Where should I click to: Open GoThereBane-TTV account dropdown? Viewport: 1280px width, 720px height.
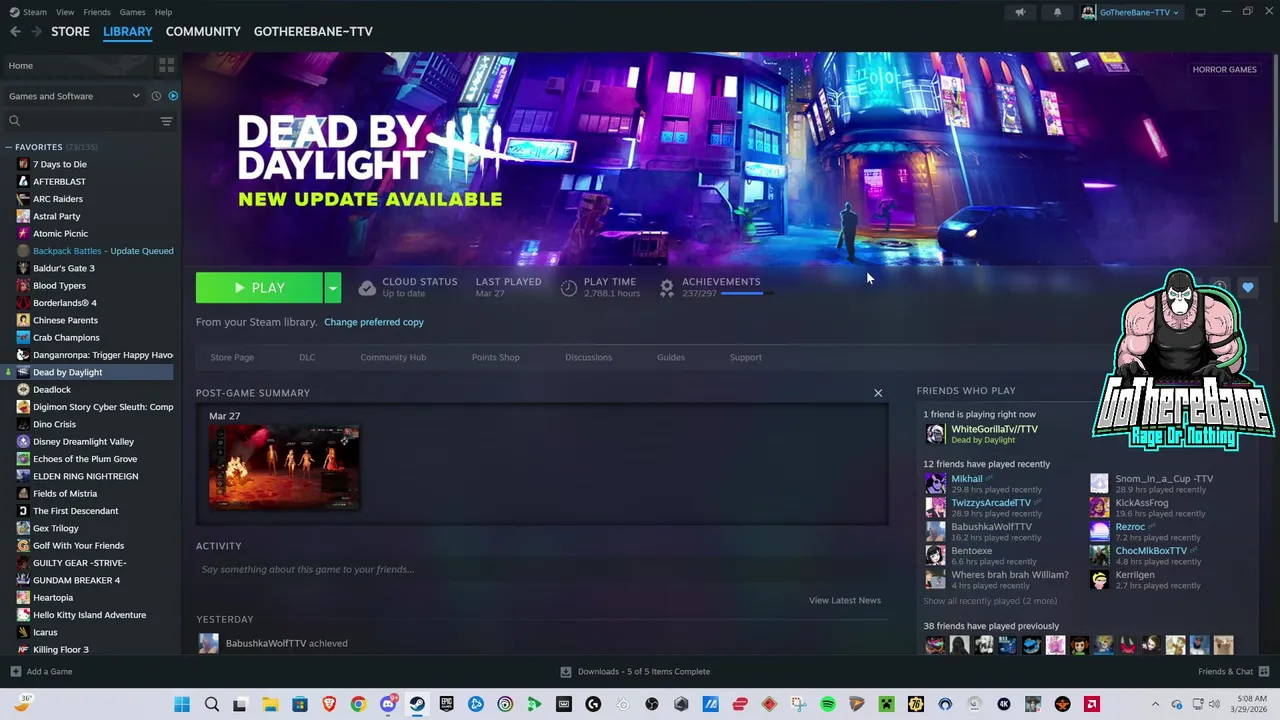click(1130, 12)
